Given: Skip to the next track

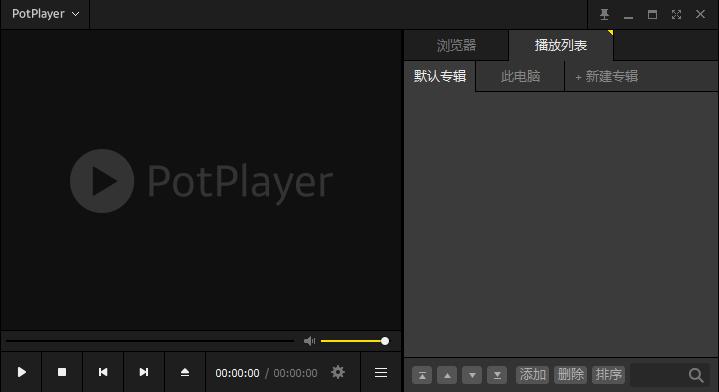Looking at the screenshot, I should tap(144, 372).
